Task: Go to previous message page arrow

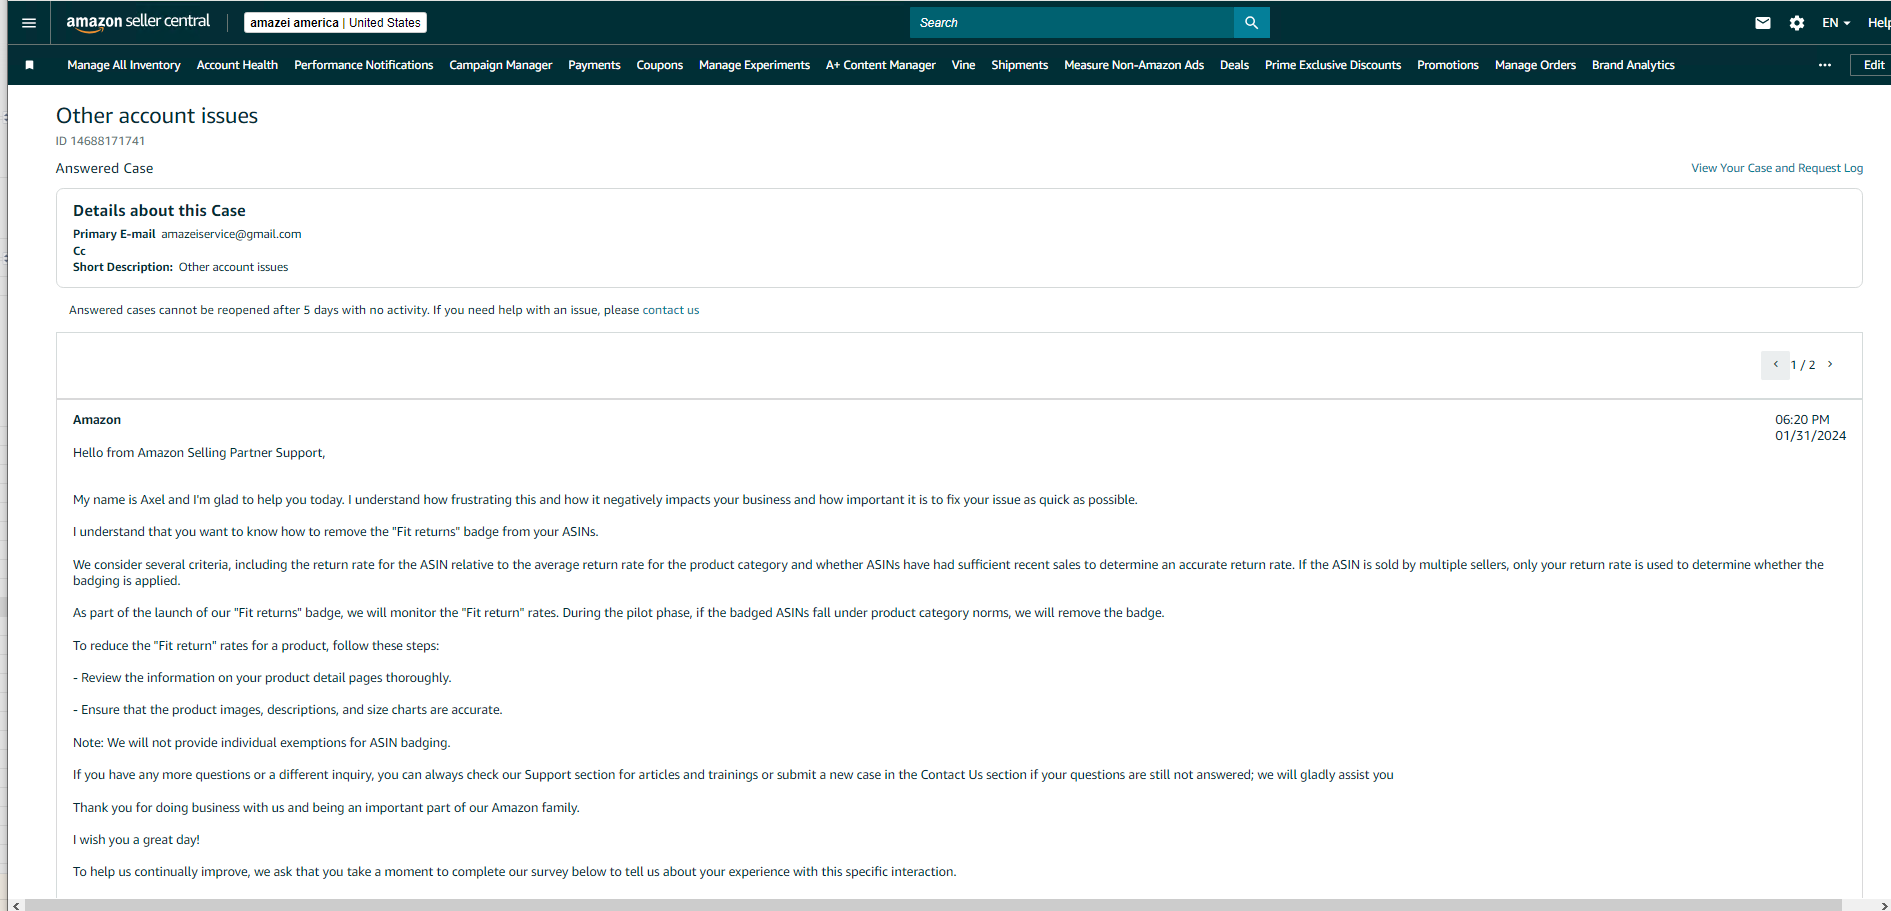Action: (x=1775, y=365)
